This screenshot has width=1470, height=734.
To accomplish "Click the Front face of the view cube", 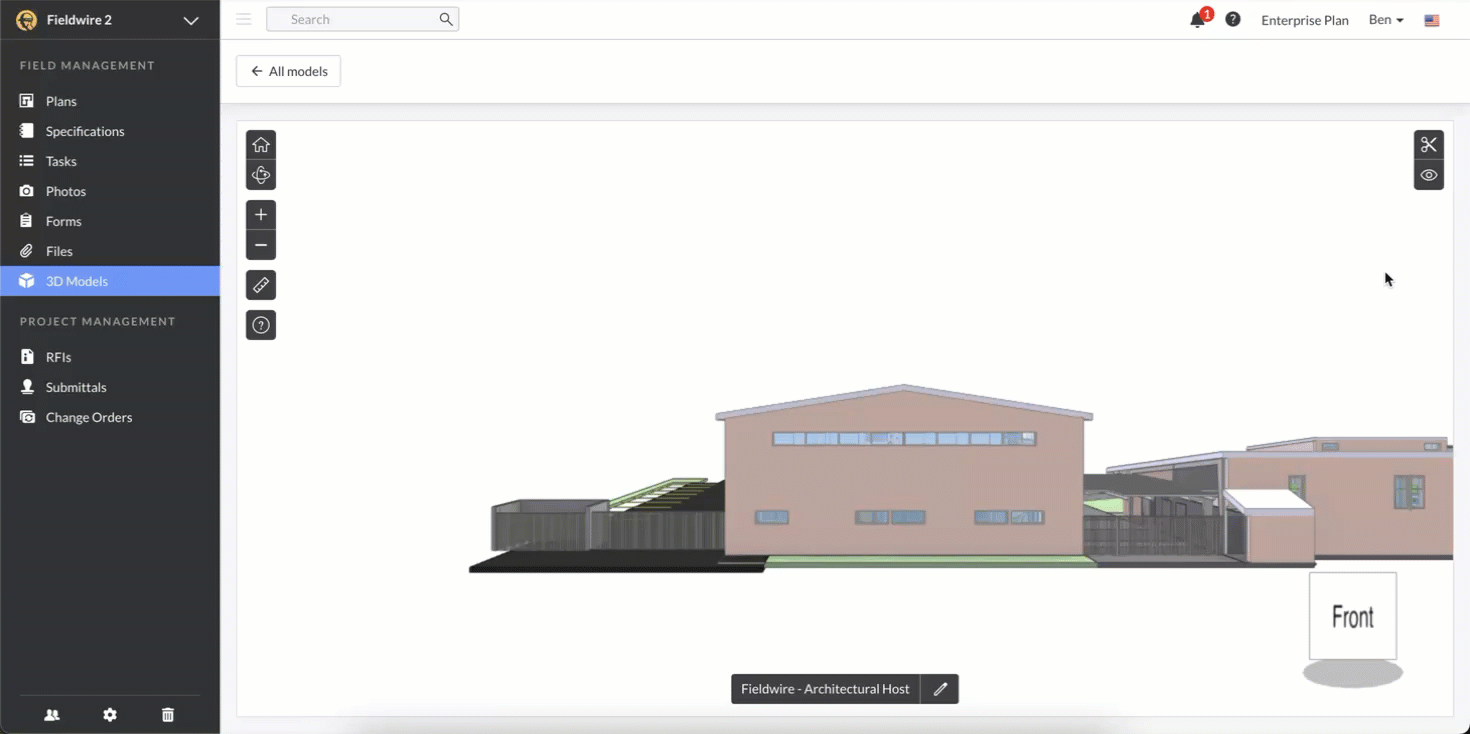I will [x=1352, y=616].
